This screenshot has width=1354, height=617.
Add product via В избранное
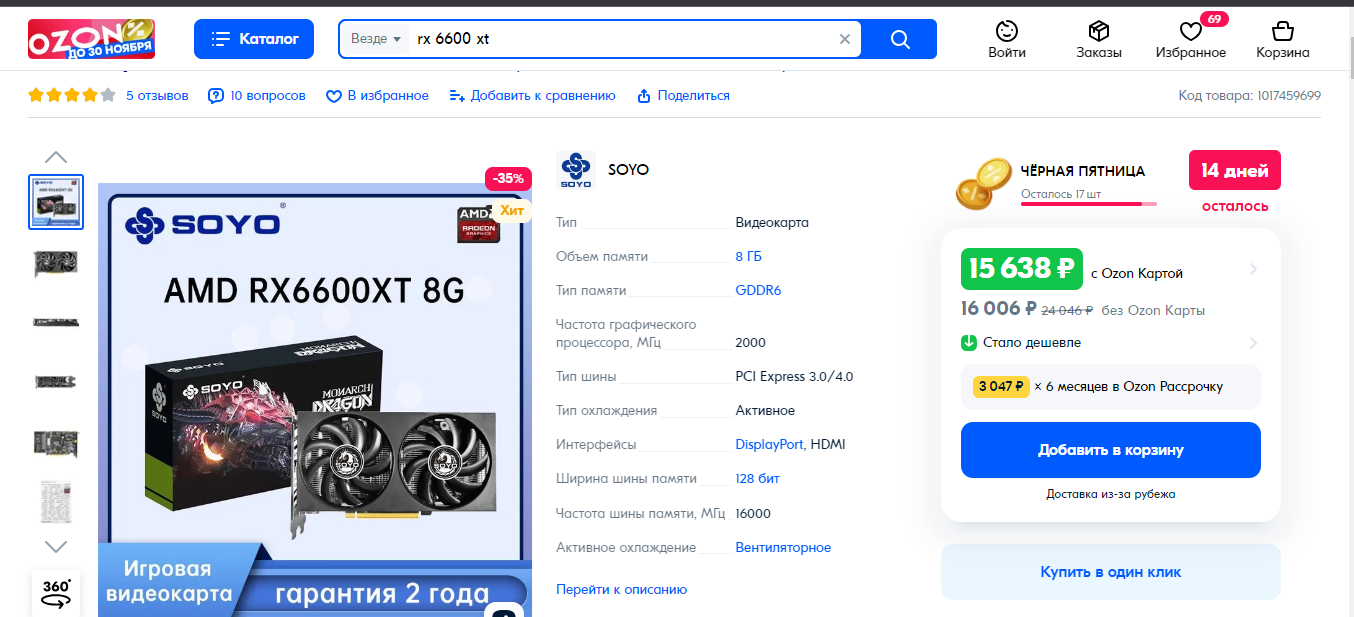[x=377, y=96]
